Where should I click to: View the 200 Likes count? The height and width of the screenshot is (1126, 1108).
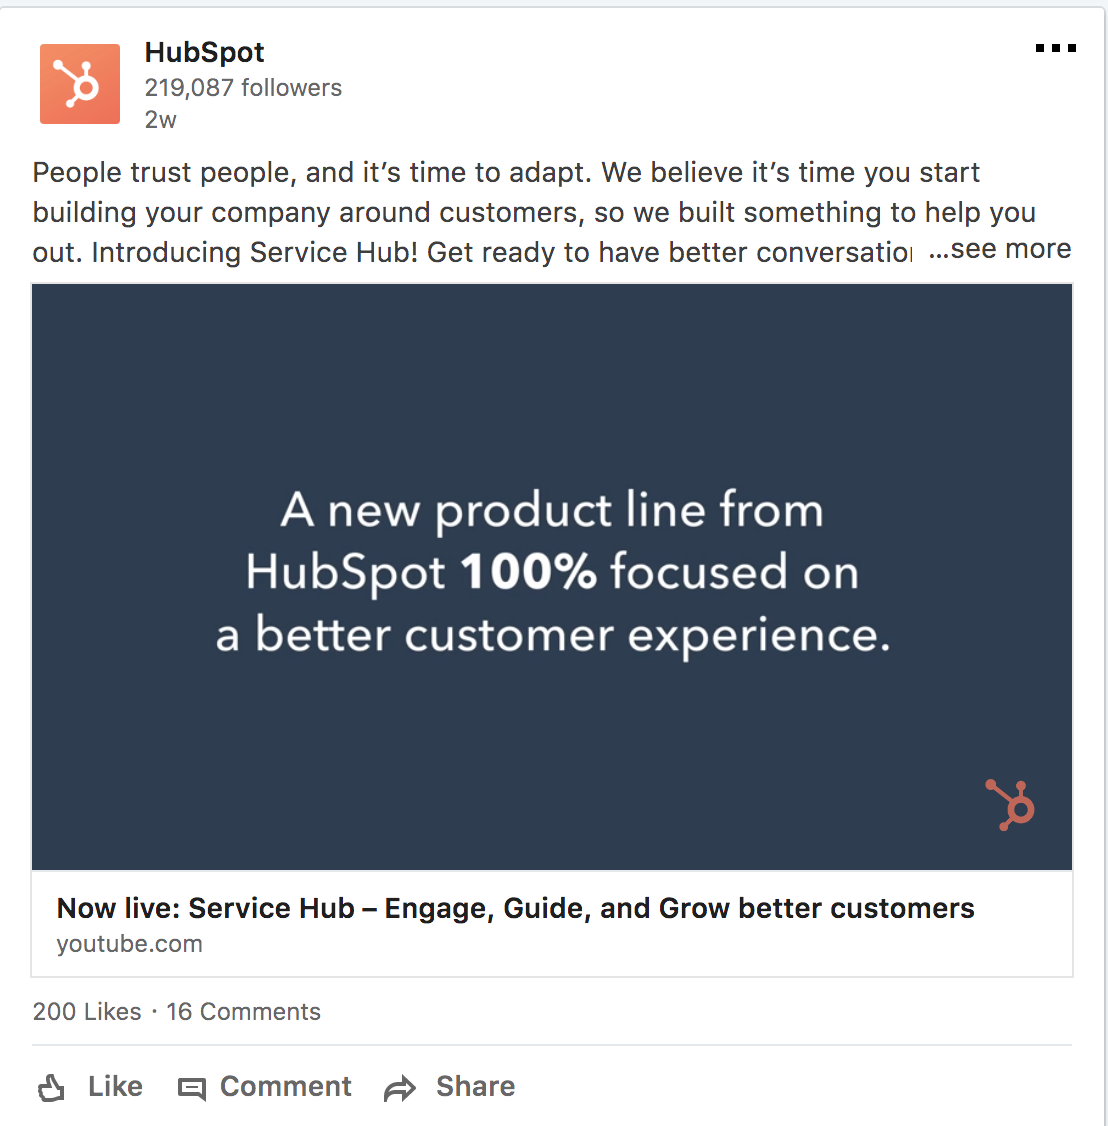tap(87, 1012)
